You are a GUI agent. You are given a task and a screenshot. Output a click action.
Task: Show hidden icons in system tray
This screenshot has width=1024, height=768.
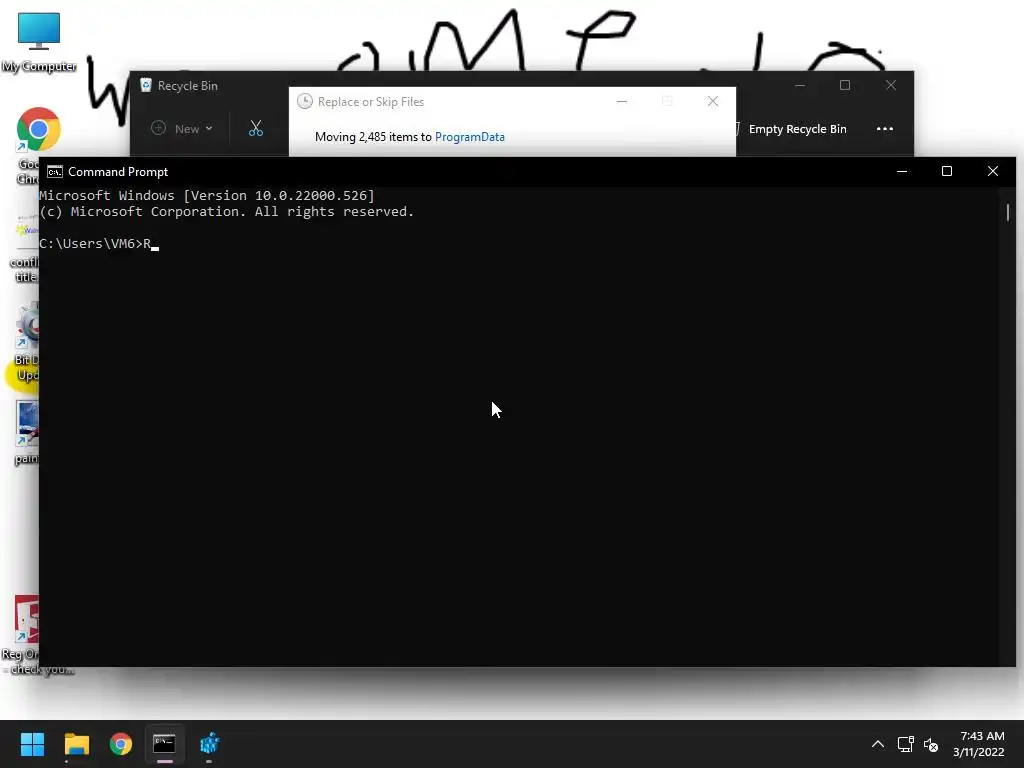point(878,744)
